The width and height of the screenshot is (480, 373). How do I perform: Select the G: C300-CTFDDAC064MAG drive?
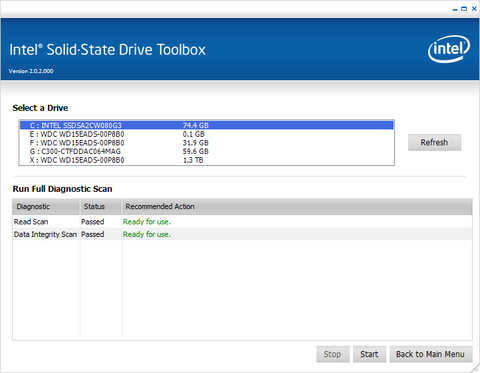pos(206,151)
